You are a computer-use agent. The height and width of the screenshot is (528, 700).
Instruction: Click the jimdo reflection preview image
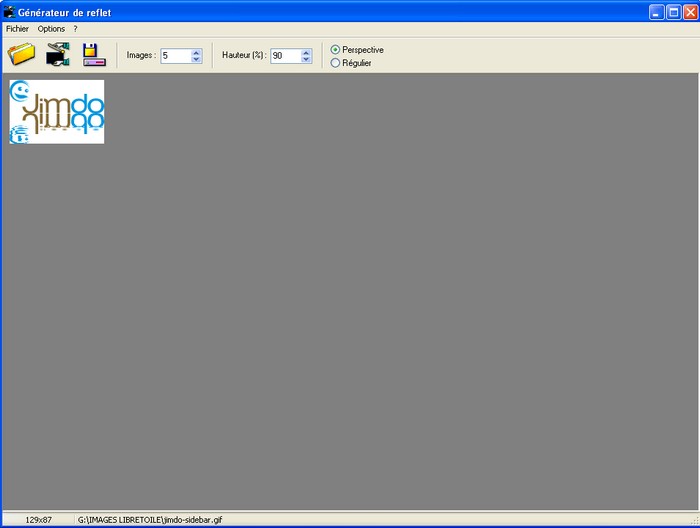pos(57,112)
